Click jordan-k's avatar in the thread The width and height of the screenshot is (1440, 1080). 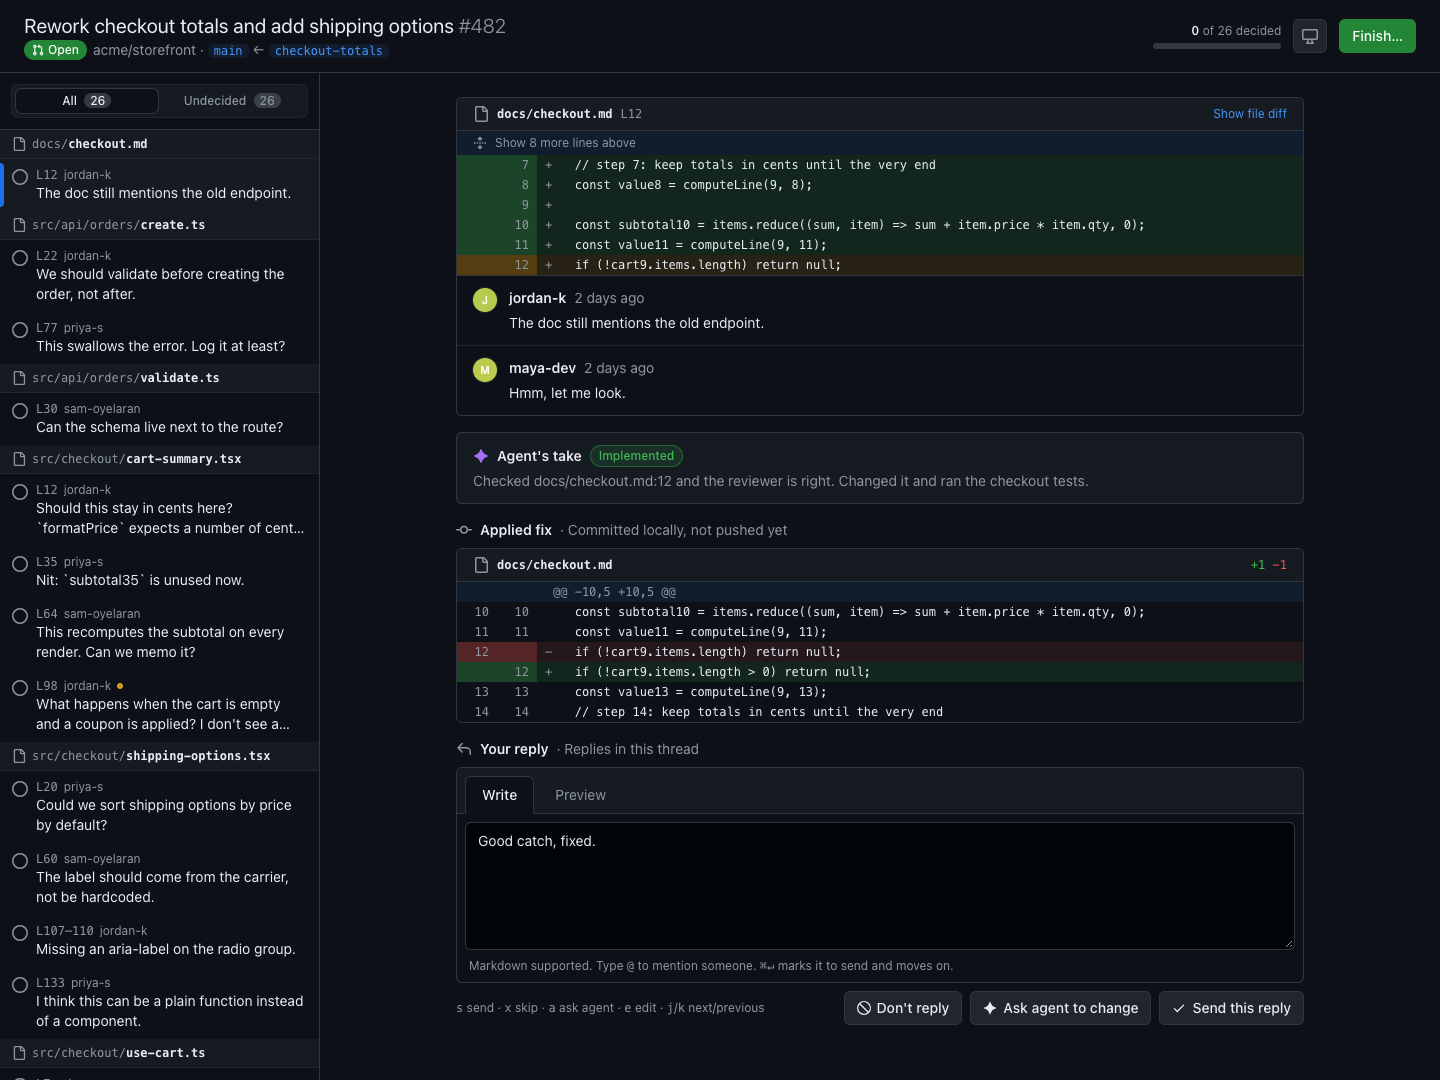point(485,300)
